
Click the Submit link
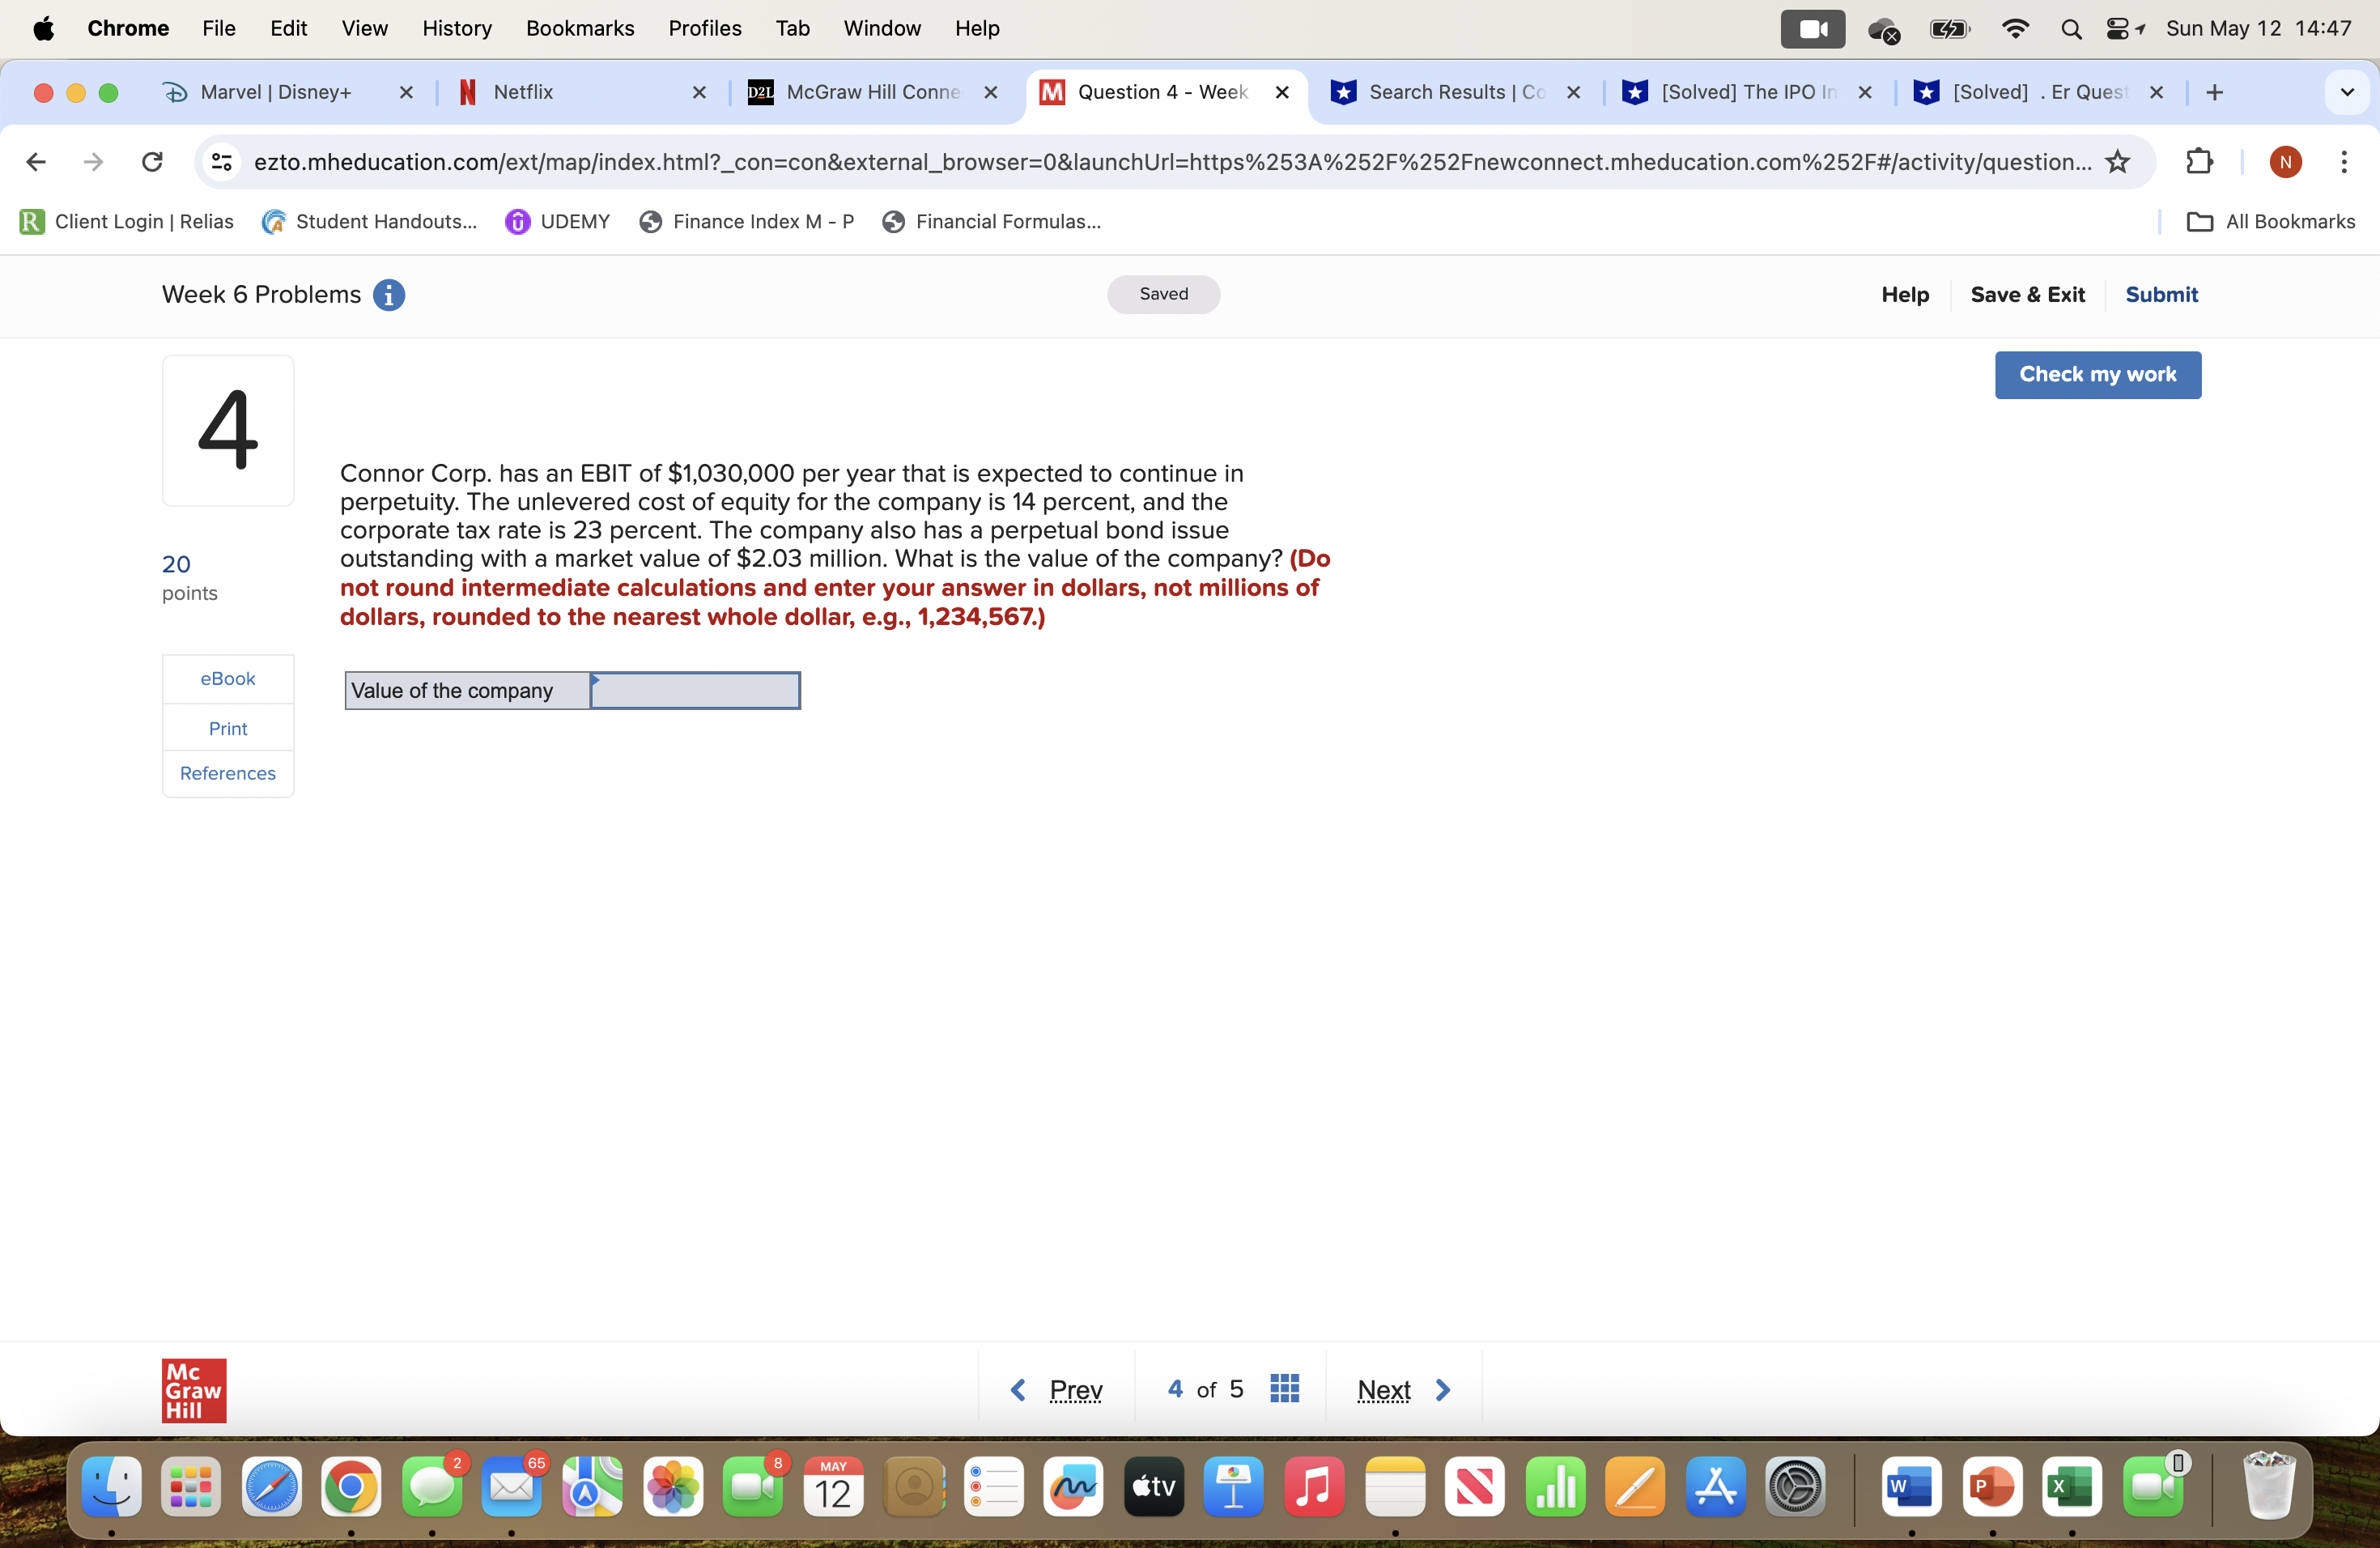coord(2162,294)
